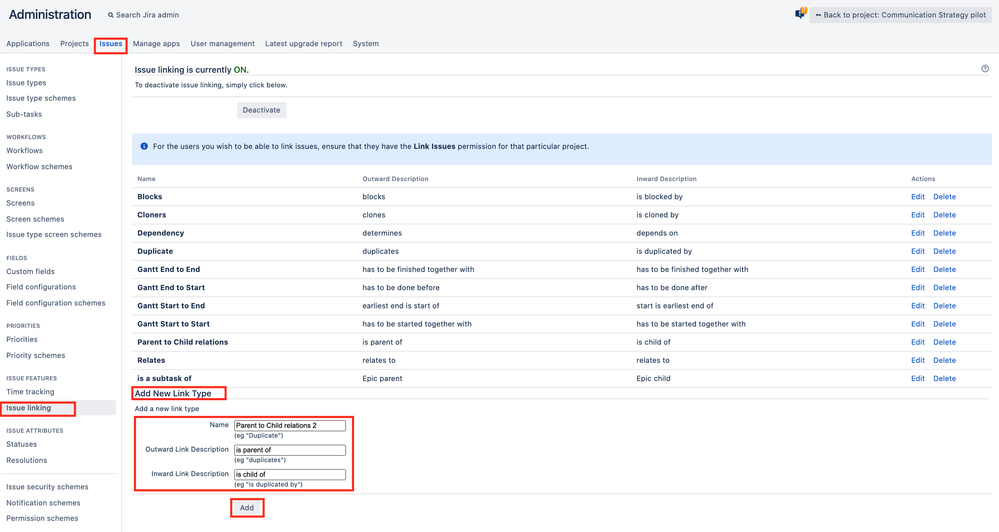999x532 pixels.
Task: Open the System tab
Action: [x=366, y=44]
